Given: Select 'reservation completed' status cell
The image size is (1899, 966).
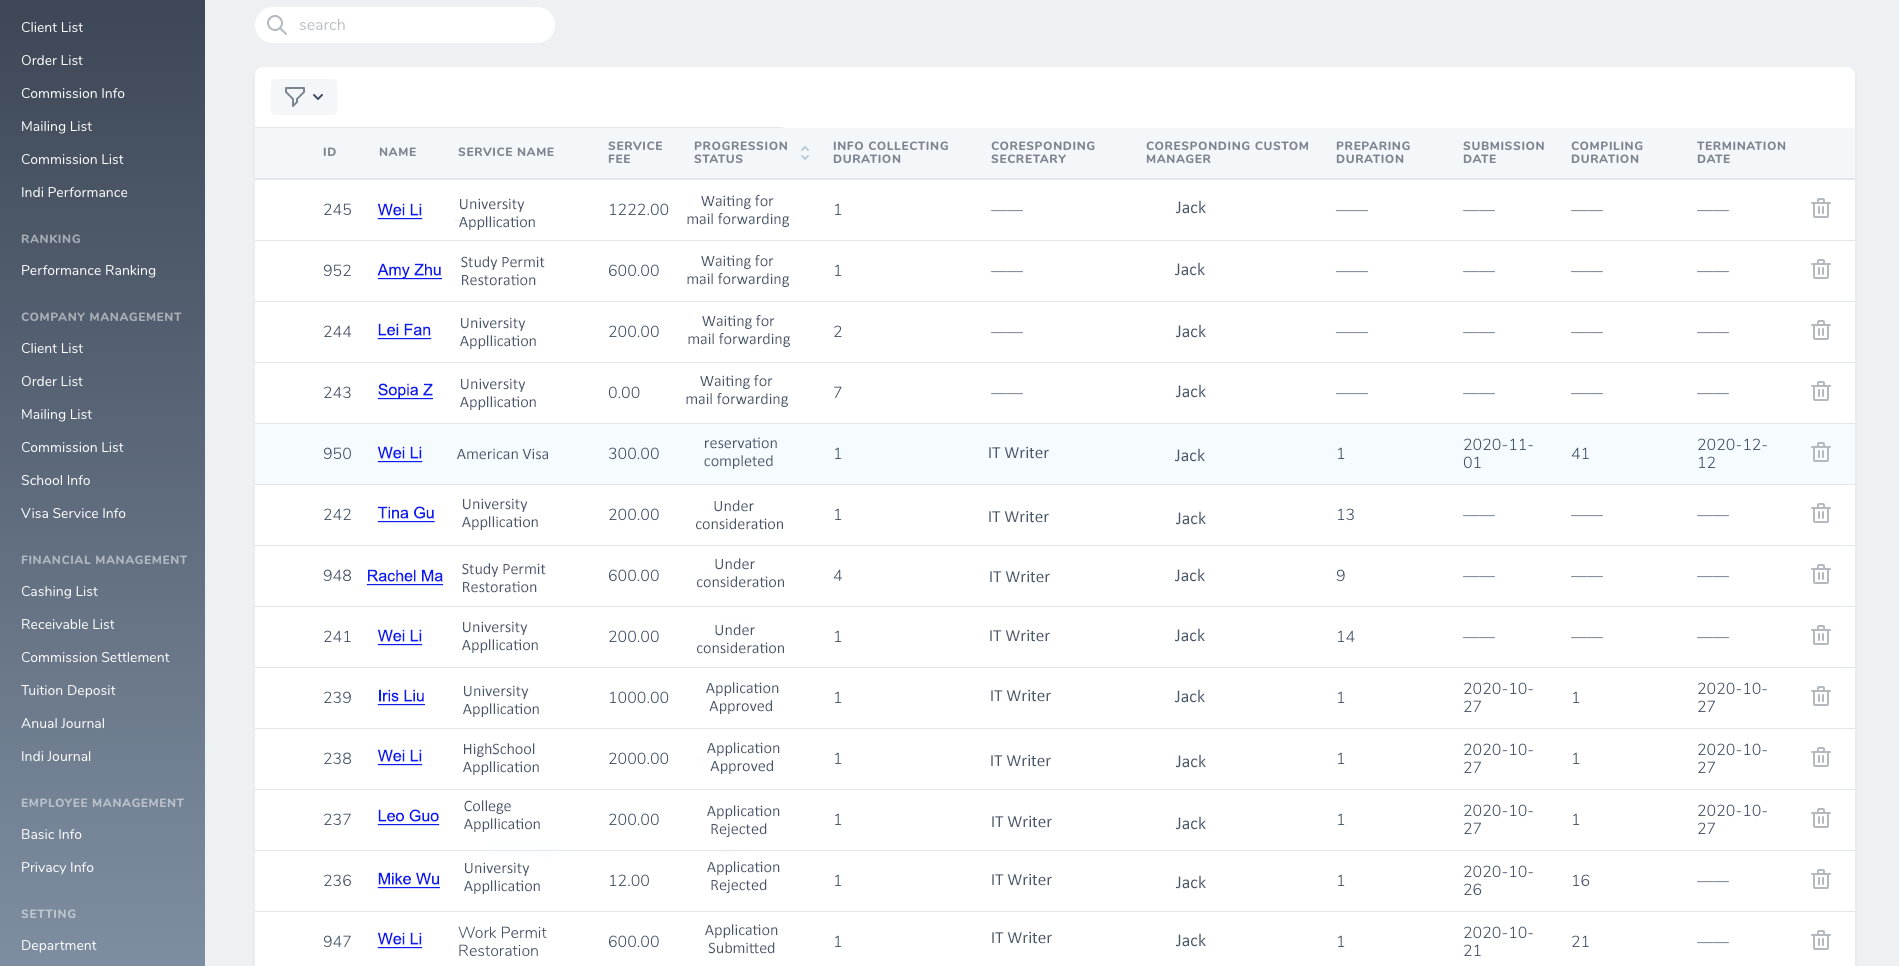Looking at the screenshot, I should [x=739, y=452].
